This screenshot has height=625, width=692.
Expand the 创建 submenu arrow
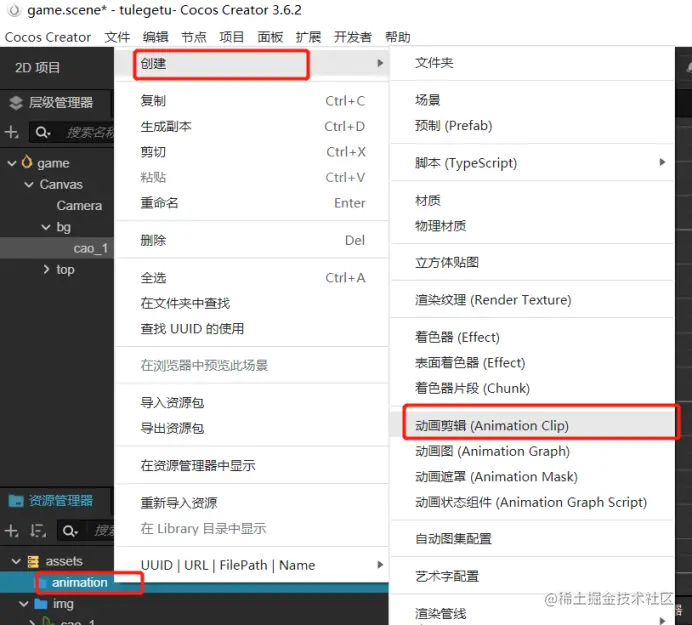[x=380, y=63]
